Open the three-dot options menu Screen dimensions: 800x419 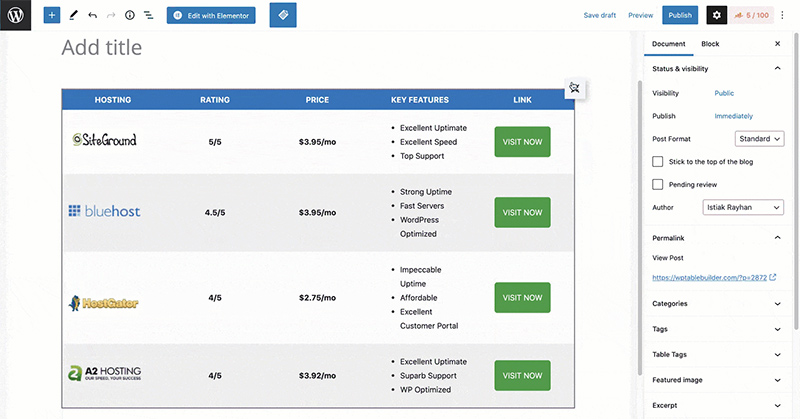tap(782, 15)
